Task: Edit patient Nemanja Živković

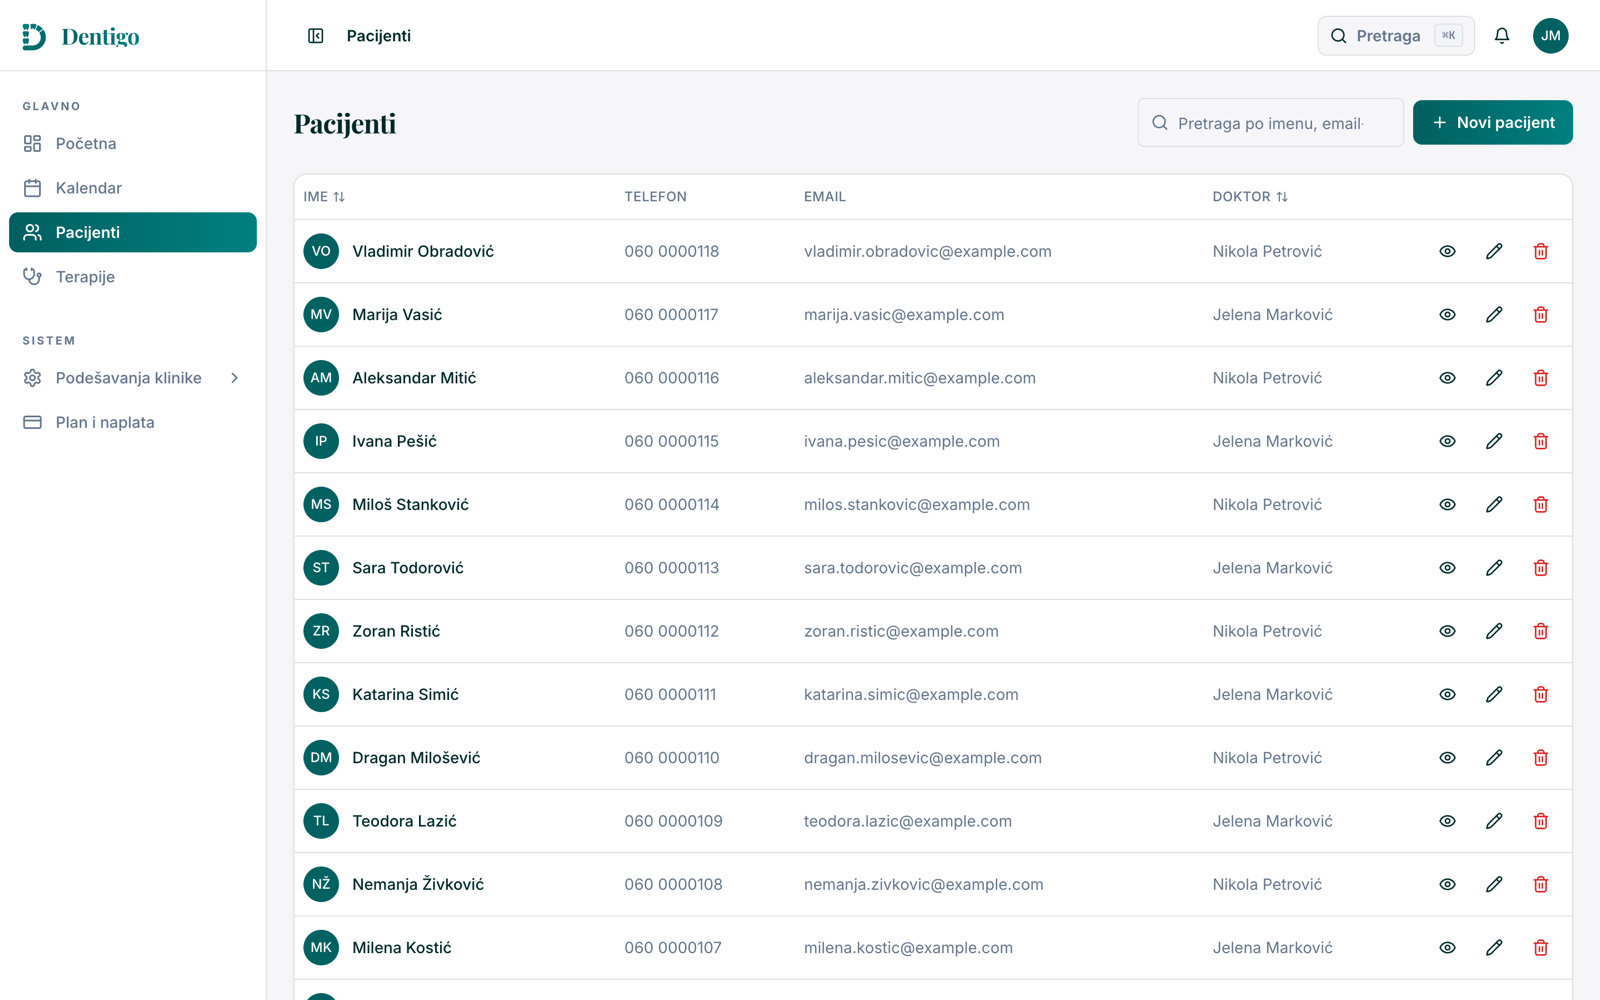Action: tap(1494, 885)
